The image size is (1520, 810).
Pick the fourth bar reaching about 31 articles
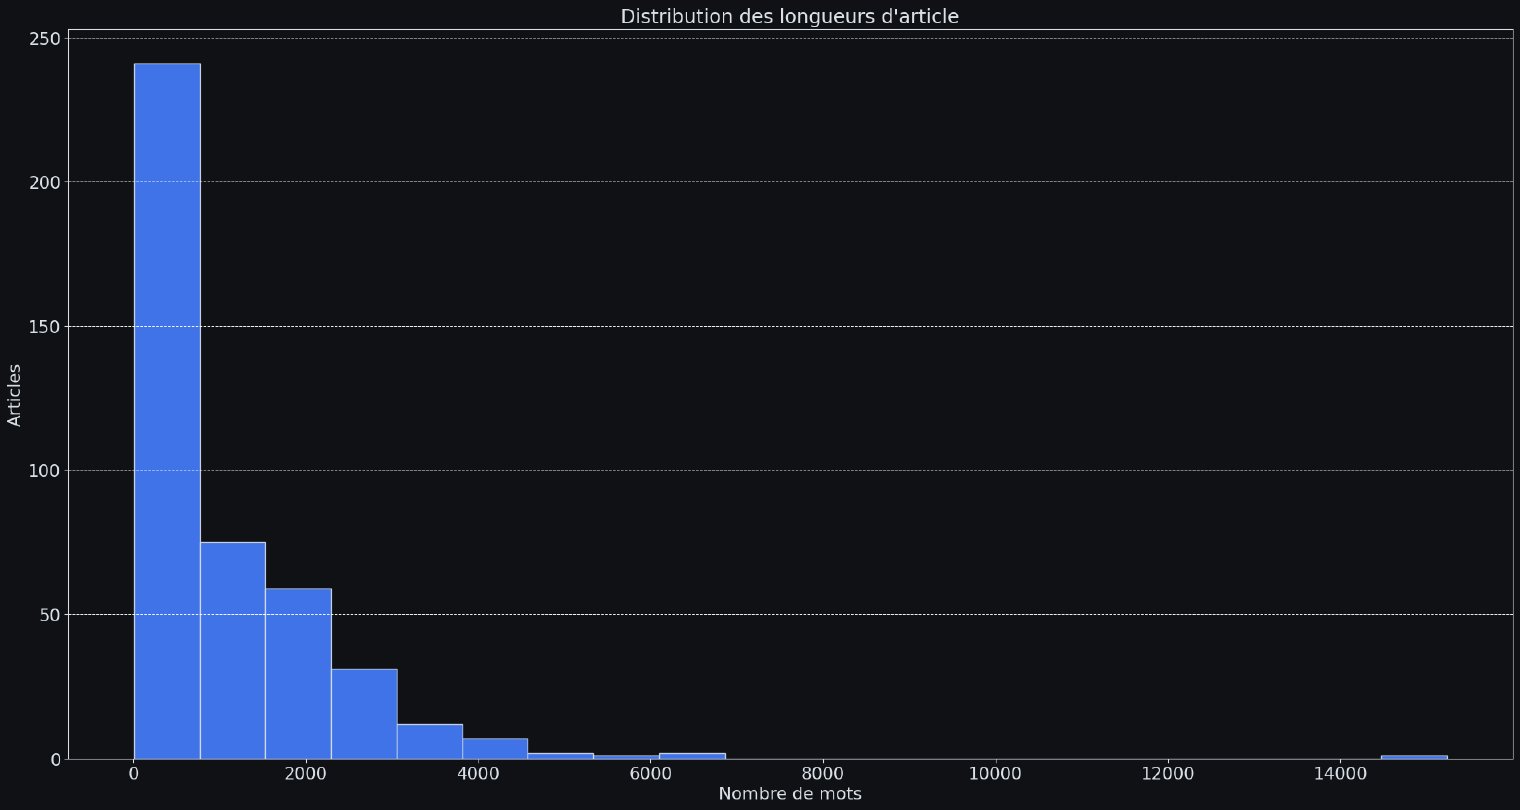tap(364, 714)
